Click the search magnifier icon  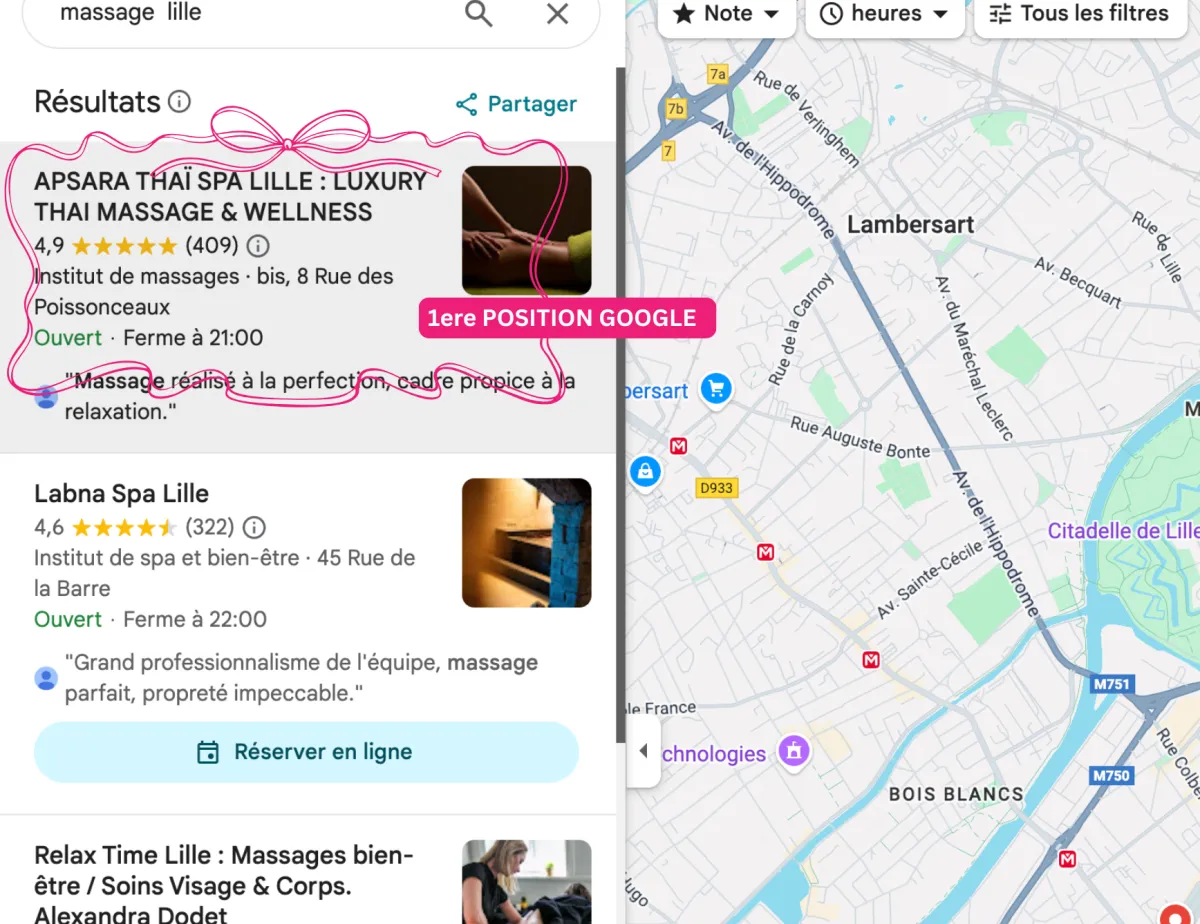coord(479,13)
